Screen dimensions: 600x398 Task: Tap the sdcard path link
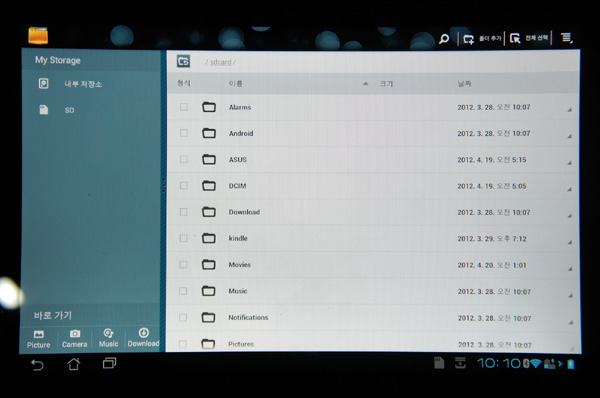(221, 62)
